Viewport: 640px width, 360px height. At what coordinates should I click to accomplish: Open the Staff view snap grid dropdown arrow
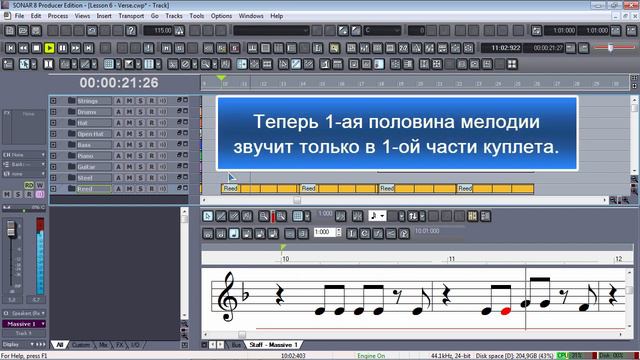tap(307, 216)
